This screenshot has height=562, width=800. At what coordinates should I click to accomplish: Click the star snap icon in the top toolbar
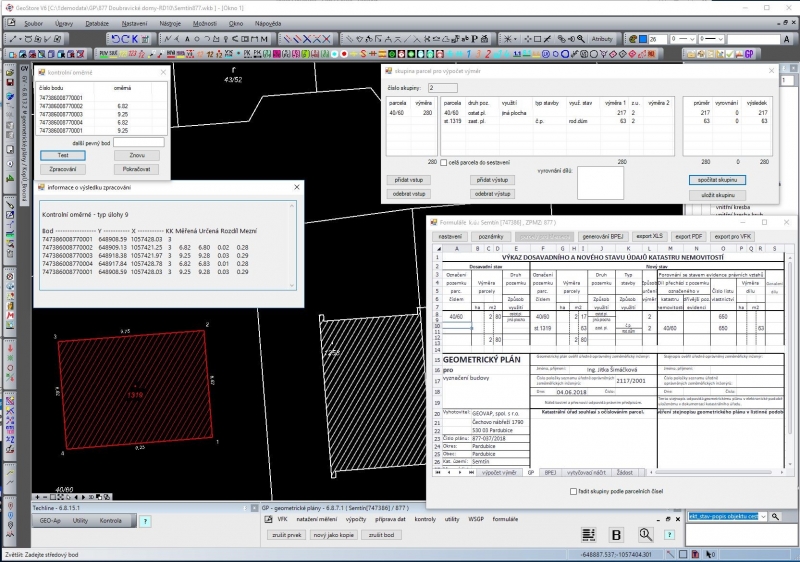[x=507, y=39]
